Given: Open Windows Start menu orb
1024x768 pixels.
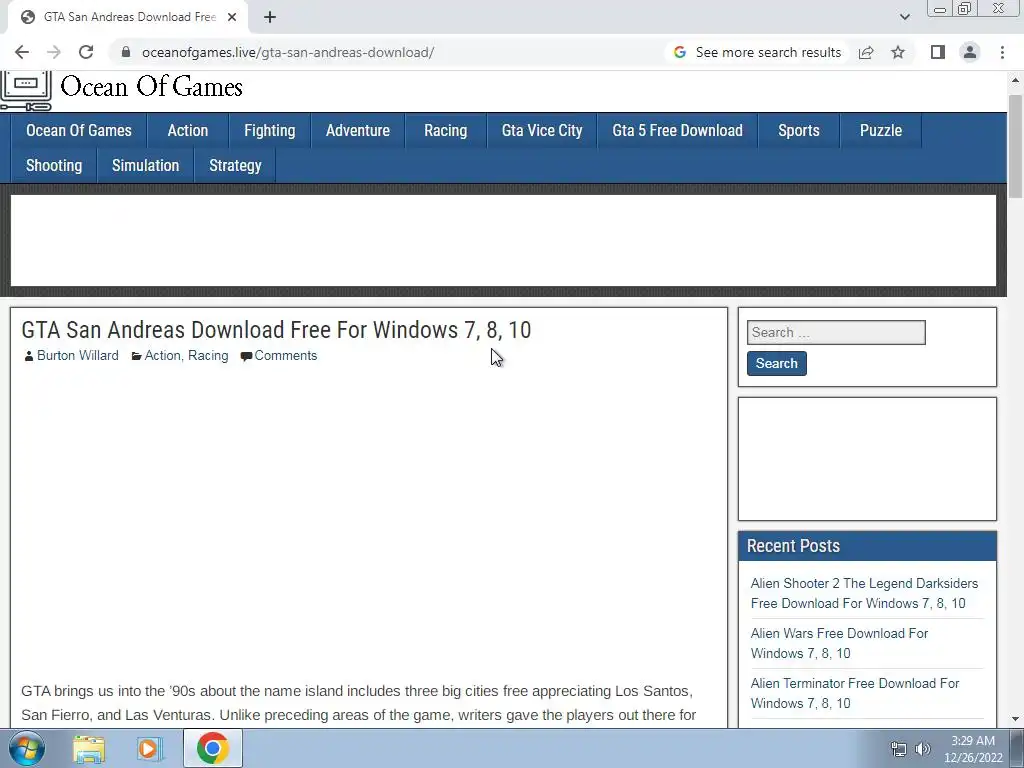Looking at the screenshot, I should tap(27, 748).
